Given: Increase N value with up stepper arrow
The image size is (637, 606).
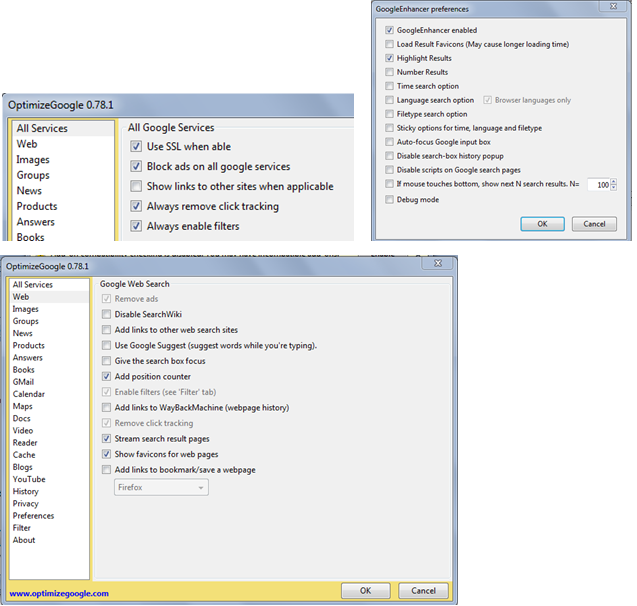Looking at the screenshot, I should [x=613, y=182].
